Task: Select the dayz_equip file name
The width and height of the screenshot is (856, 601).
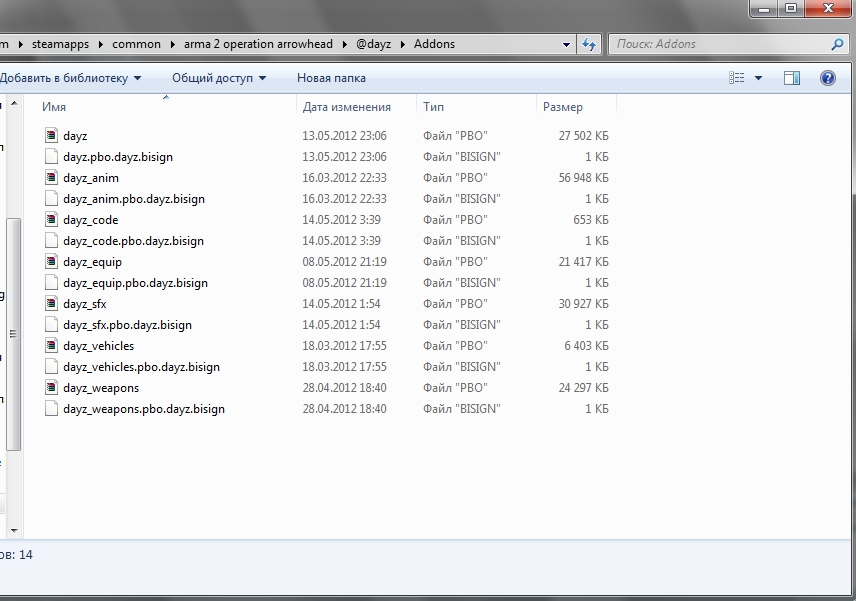Action: (92, 262)
